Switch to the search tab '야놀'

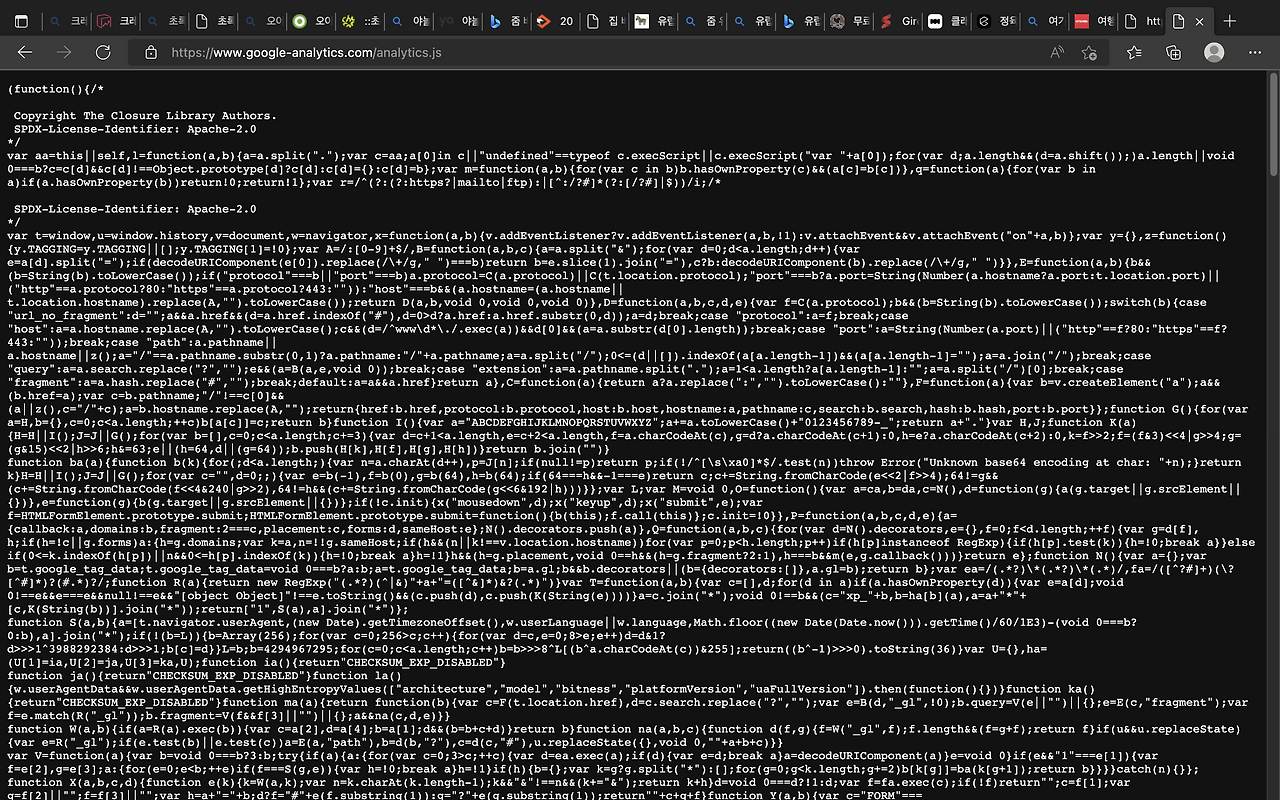click(408, 21)
